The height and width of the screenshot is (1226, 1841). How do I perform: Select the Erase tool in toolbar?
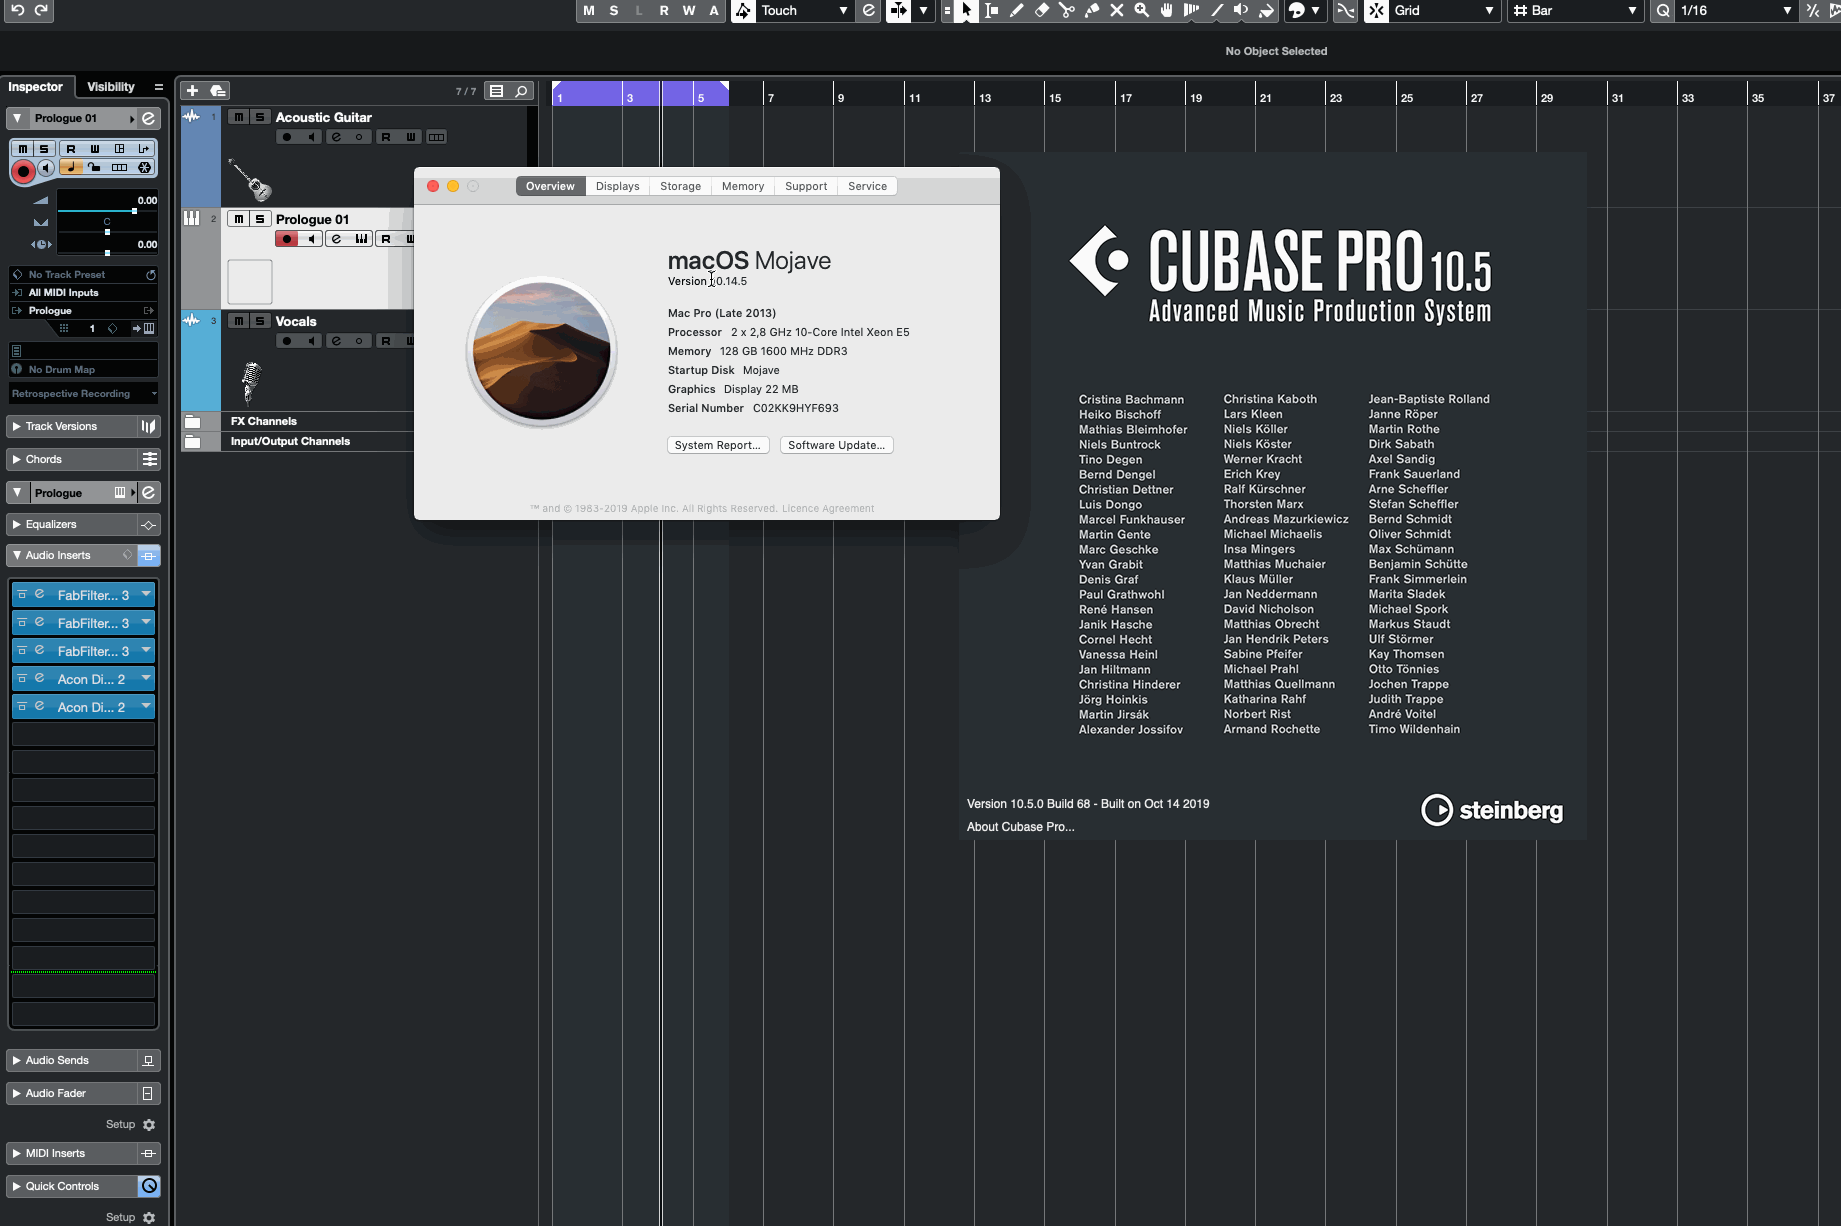pyautogui.click(x=1041, y=10)
